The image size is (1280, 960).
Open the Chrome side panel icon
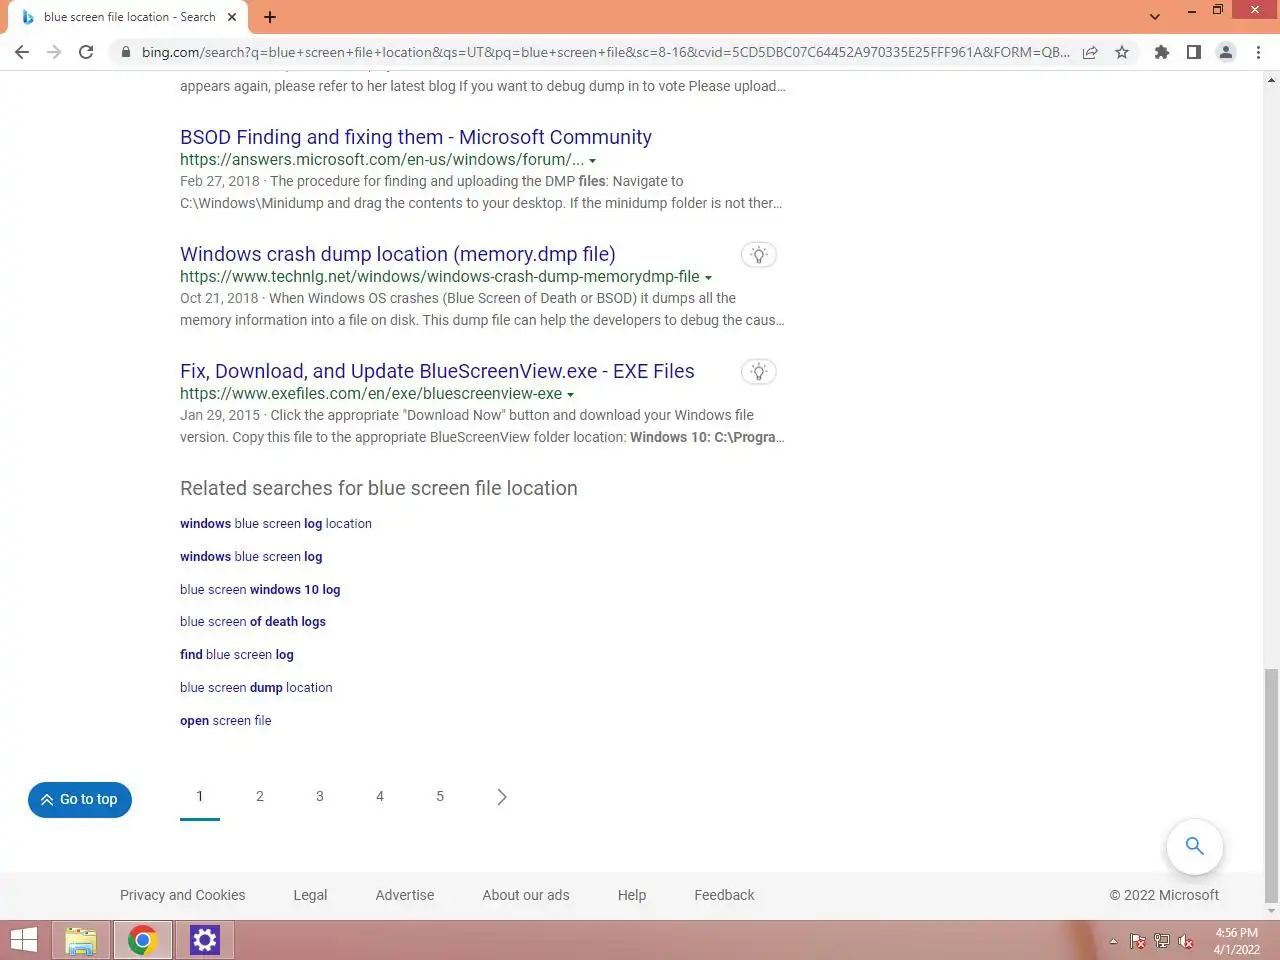point(1193,52)
